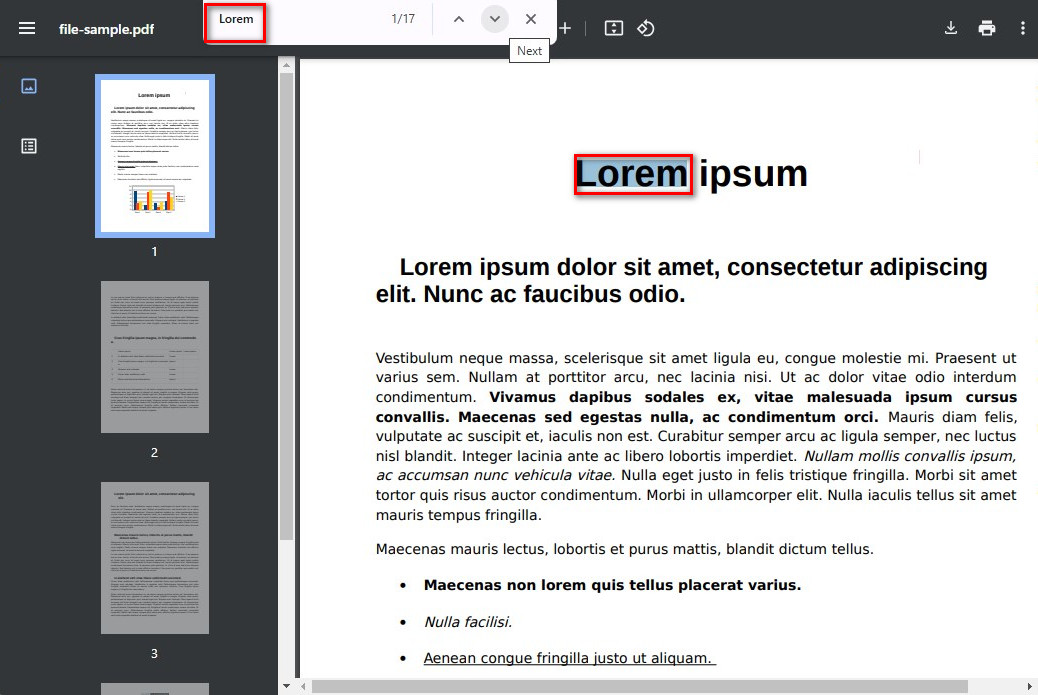Click the highlighted Lorem search match
Image resolution: width=1038 pixels, height=695 pixels.
[x=632, y=173]
